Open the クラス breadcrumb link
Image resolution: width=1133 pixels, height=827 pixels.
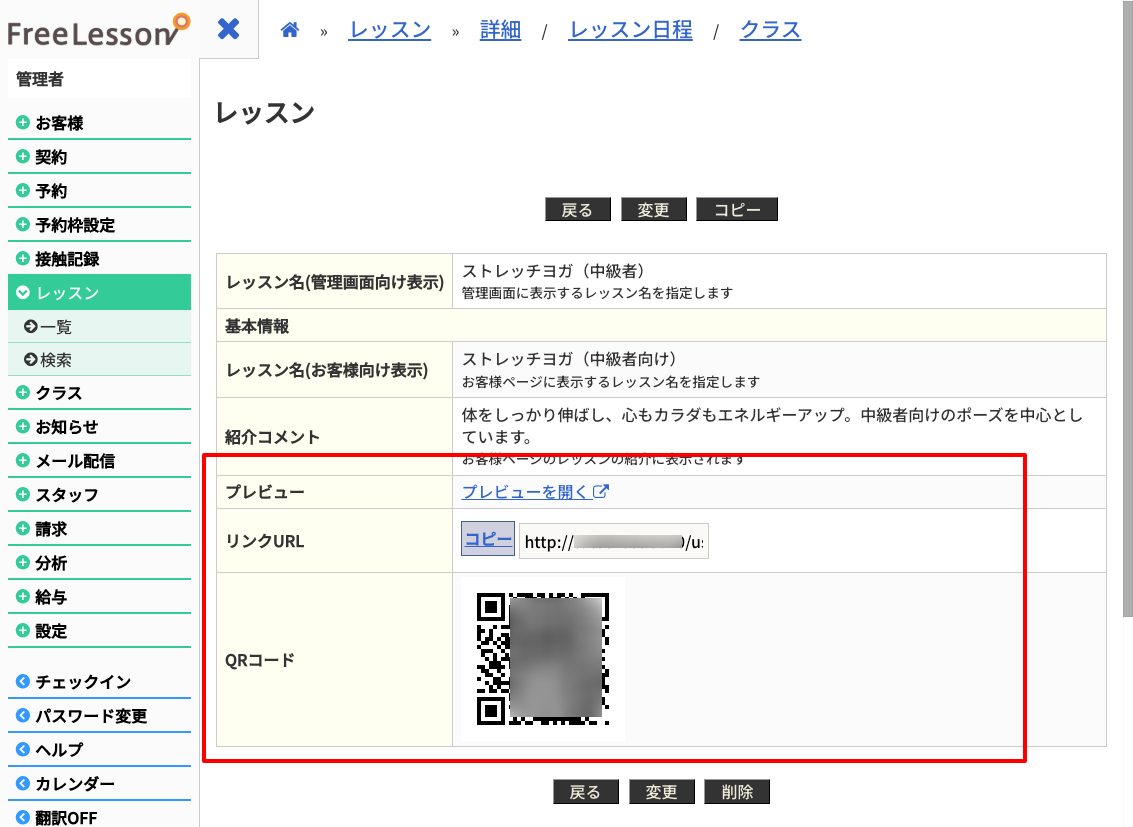click(770, 30)
